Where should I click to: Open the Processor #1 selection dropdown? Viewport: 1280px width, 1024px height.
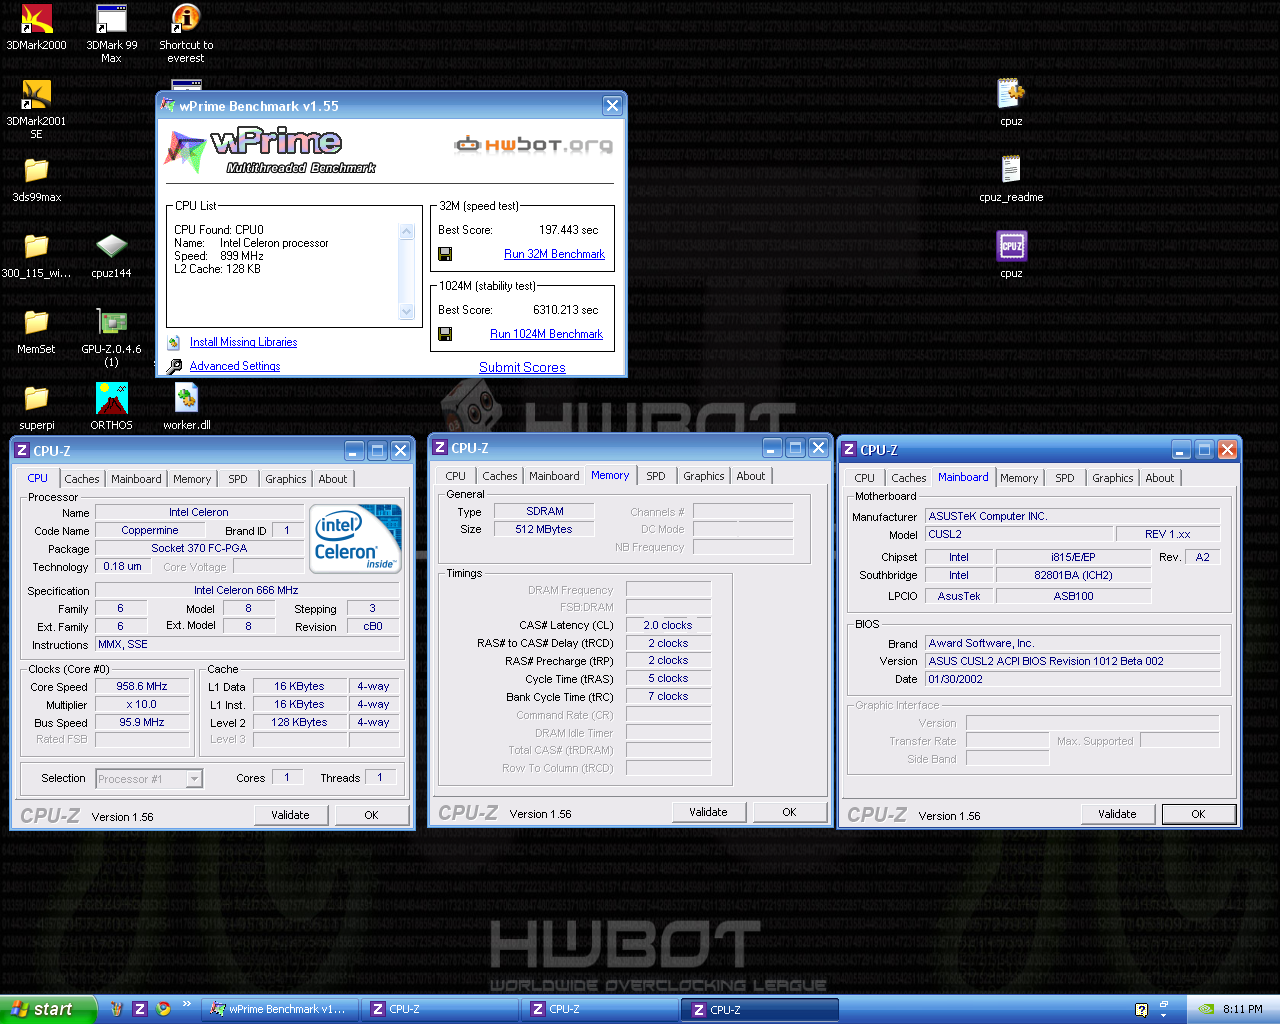[194, 779]
